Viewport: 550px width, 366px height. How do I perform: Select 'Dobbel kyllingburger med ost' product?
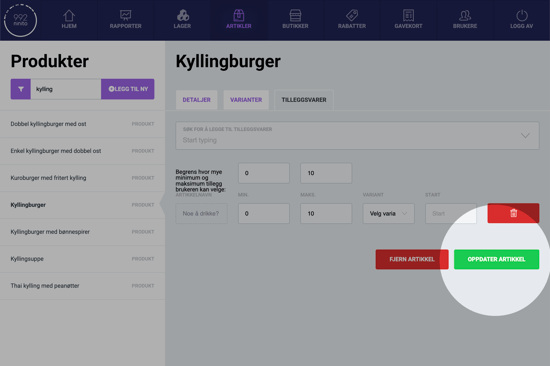coord(82,124)
